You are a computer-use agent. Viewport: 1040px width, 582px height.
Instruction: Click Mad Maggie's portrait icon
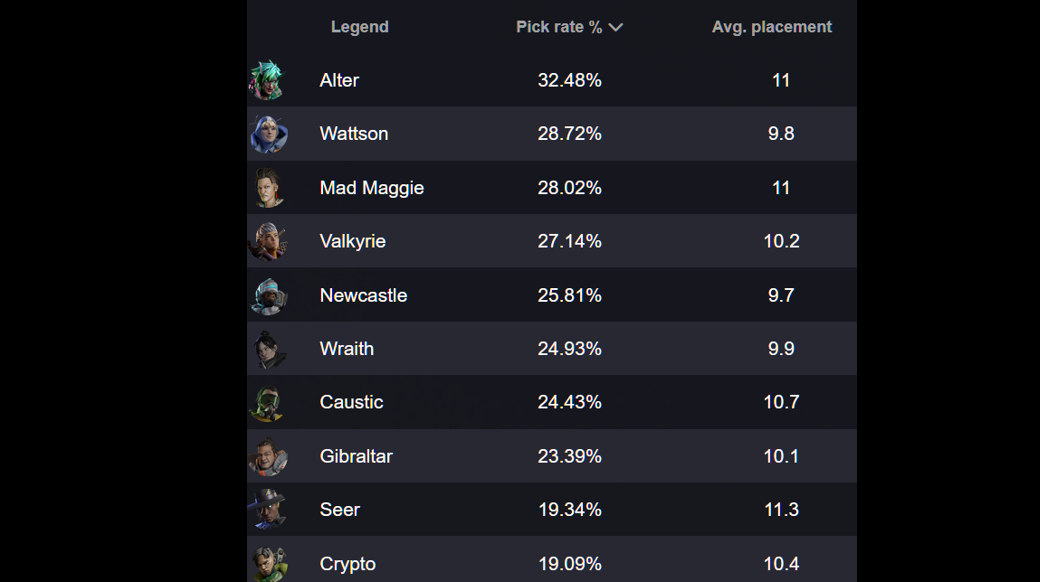(x=268, y=188)
